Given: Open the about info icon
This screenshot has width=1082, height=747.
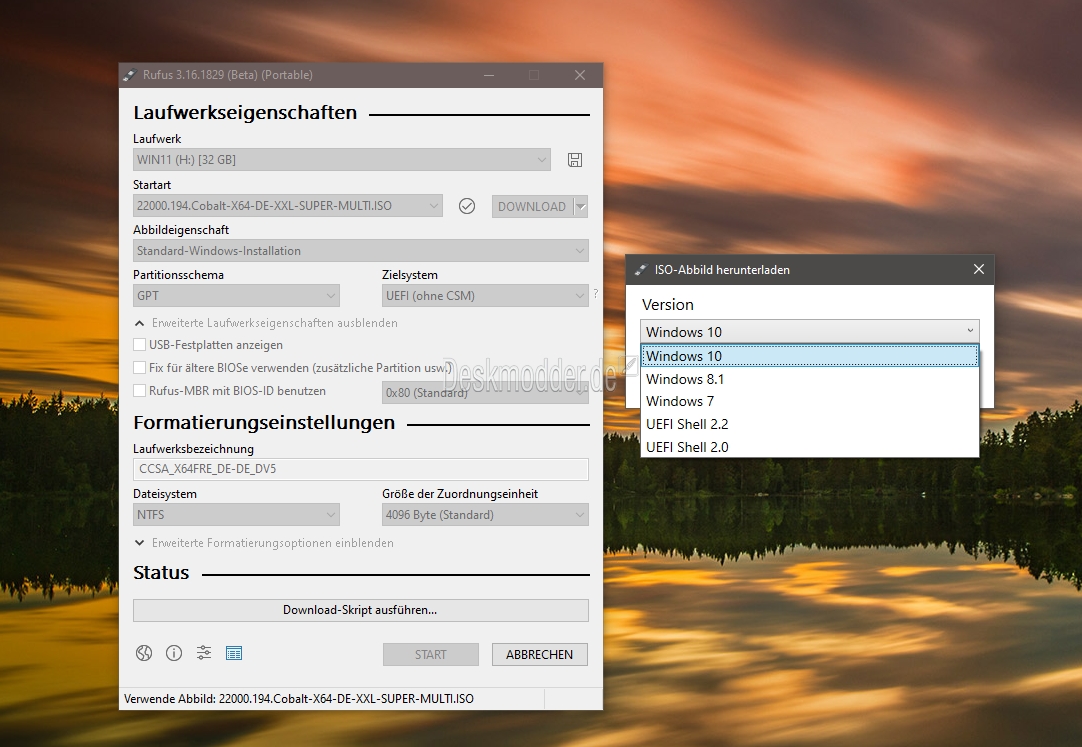Looking at the screenshot, I should coord(174,653).
